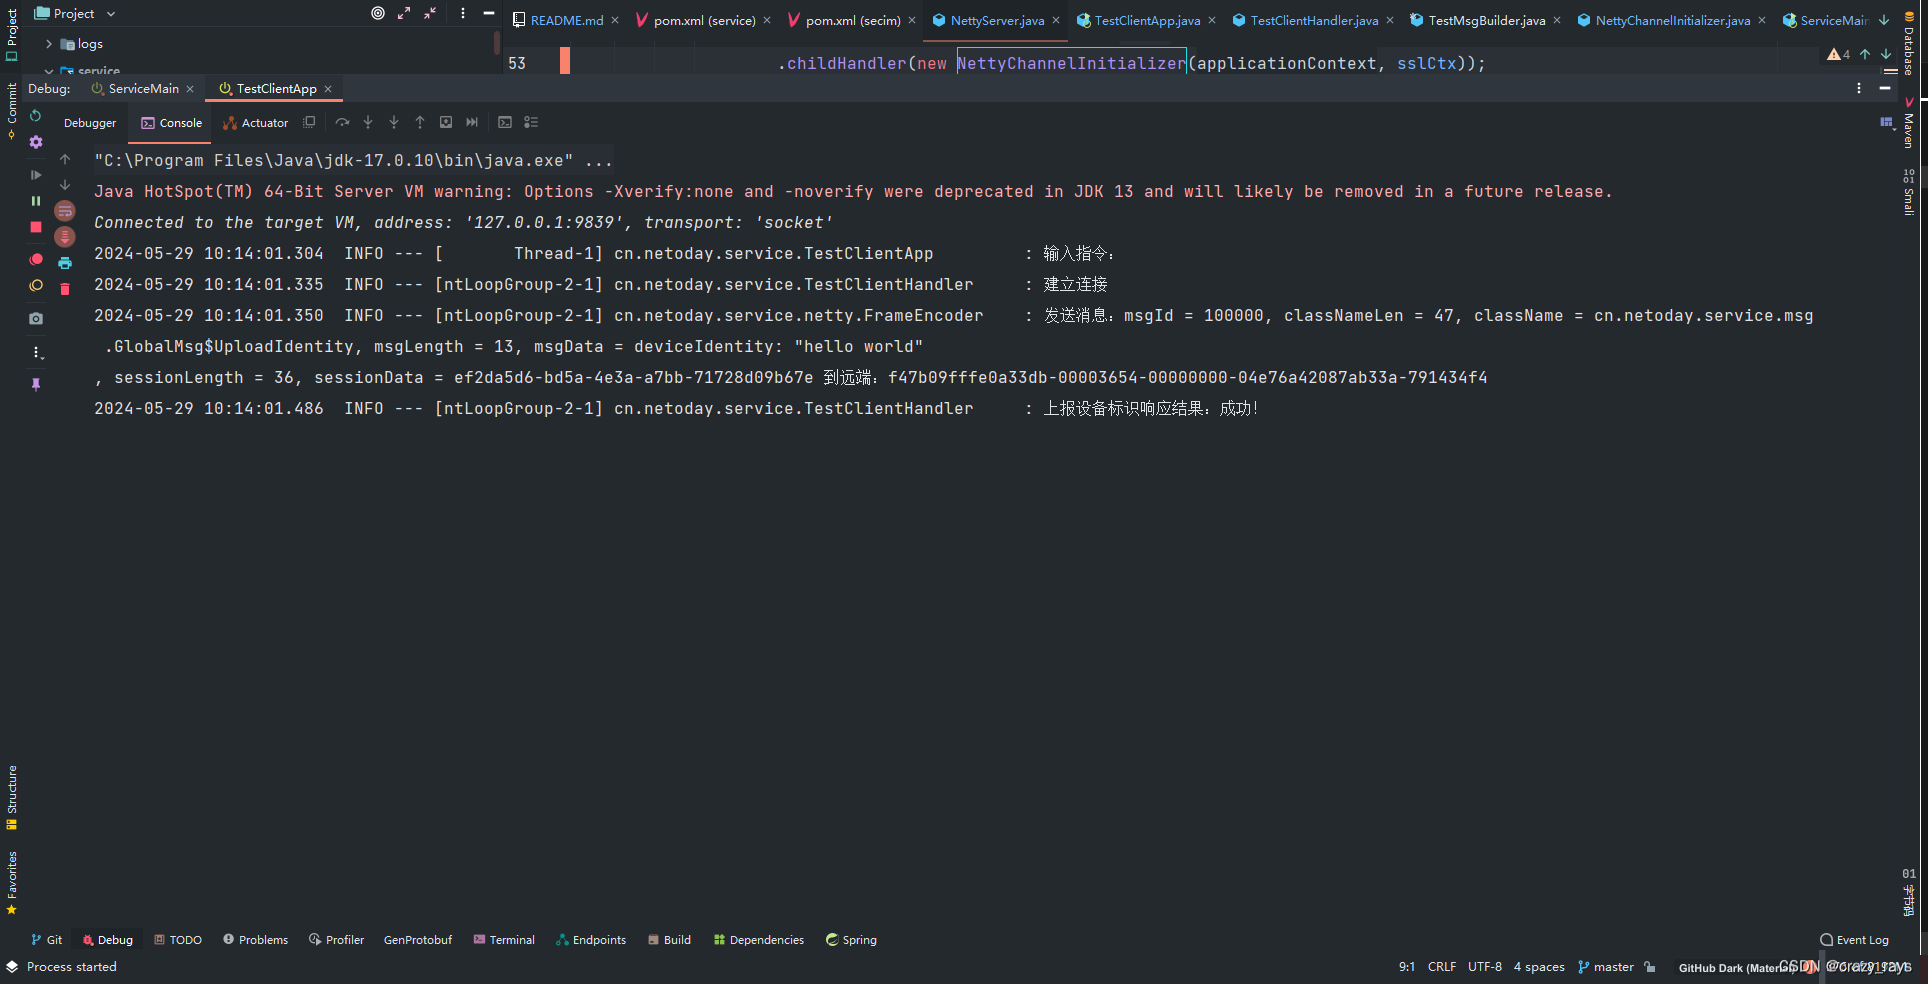Image resolution: width=1928 pixels, height=984 pixels.
Task: Open Project panel options menu
Action: tap(462, 13)
